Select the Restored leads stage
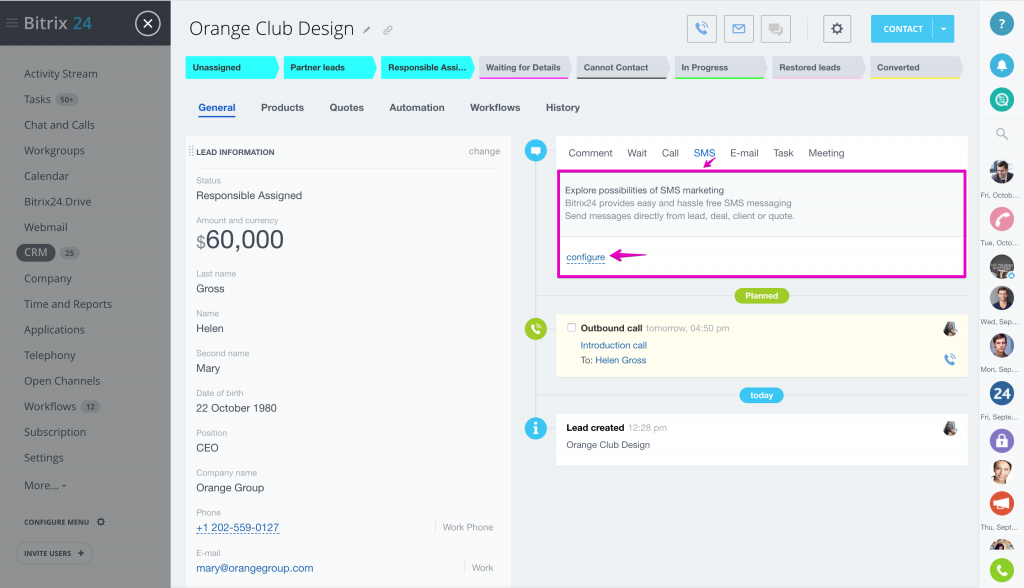Viewport: 1024px width, 588px height. (818, 67)
